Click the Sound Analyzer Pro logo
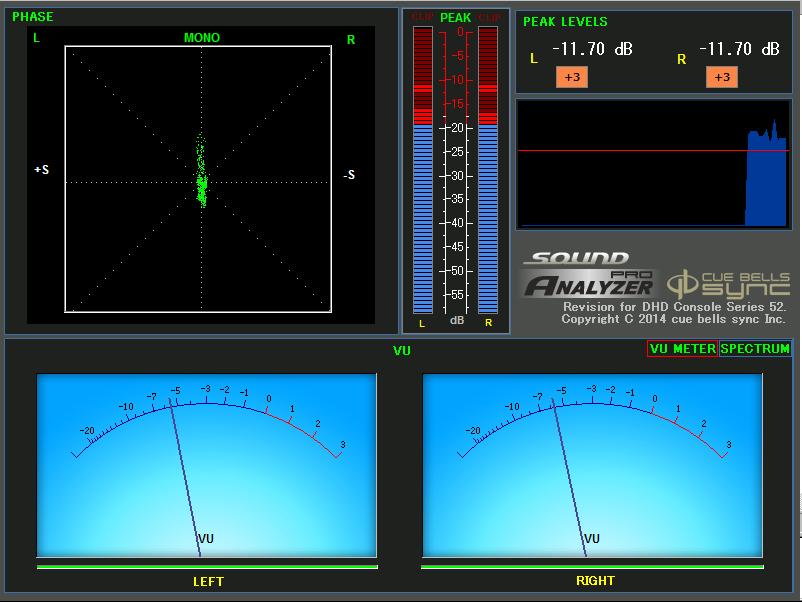This screenshot has height=602, width=802. (587, 275)
